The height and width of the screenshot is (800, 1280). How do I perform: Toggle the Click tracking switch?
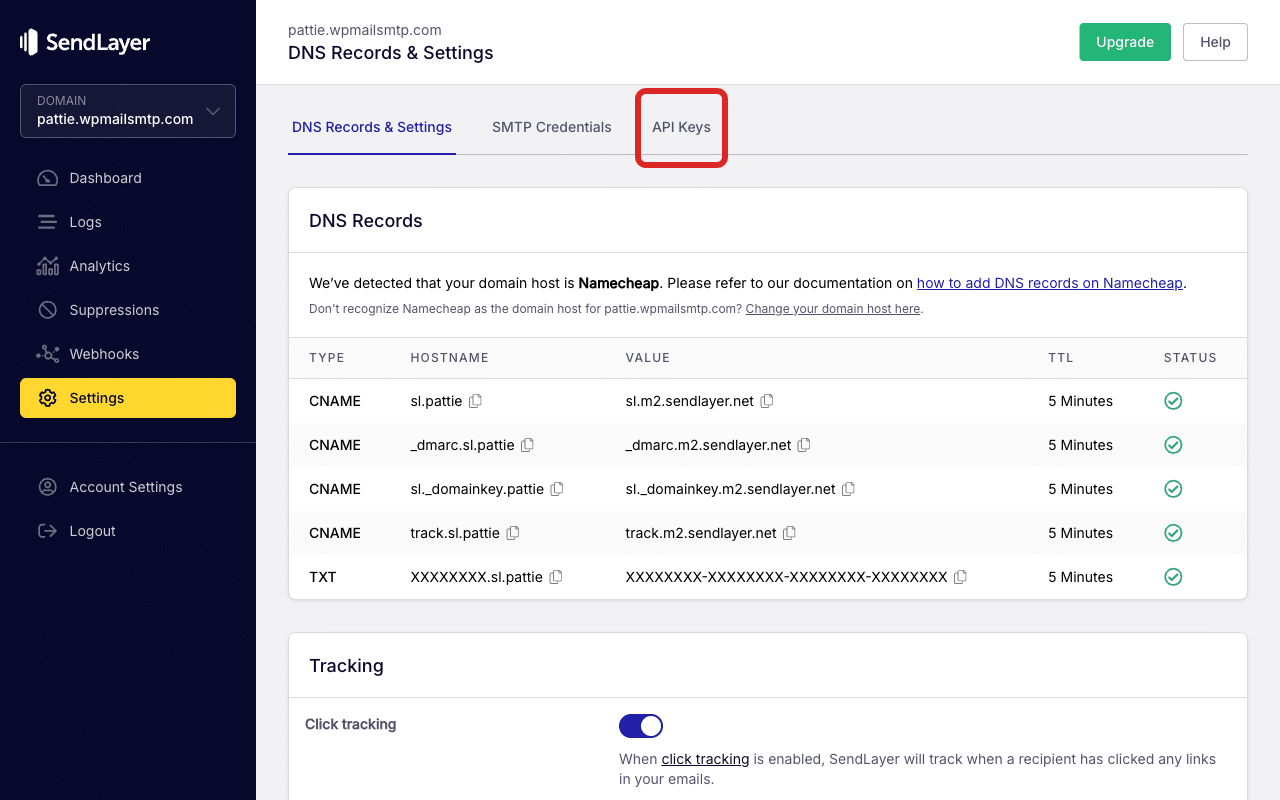click(x=641, y=726)
